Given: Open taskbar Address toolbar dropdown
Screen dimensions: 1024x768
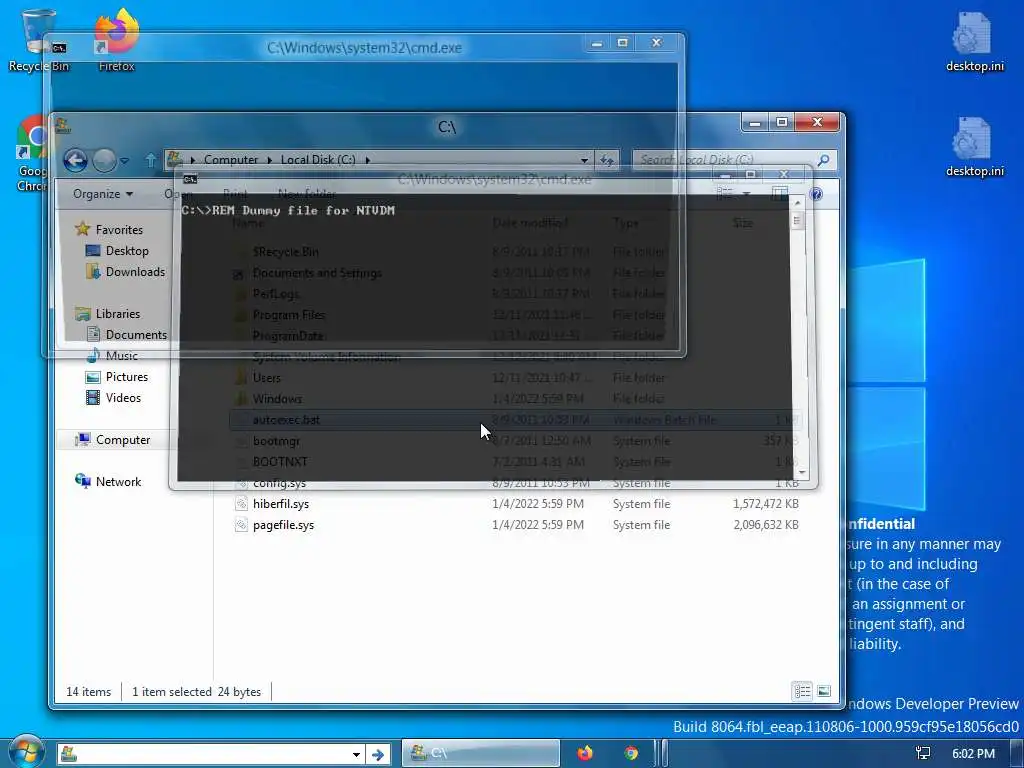Looking at the screenshot, I should tap(357, 754).
